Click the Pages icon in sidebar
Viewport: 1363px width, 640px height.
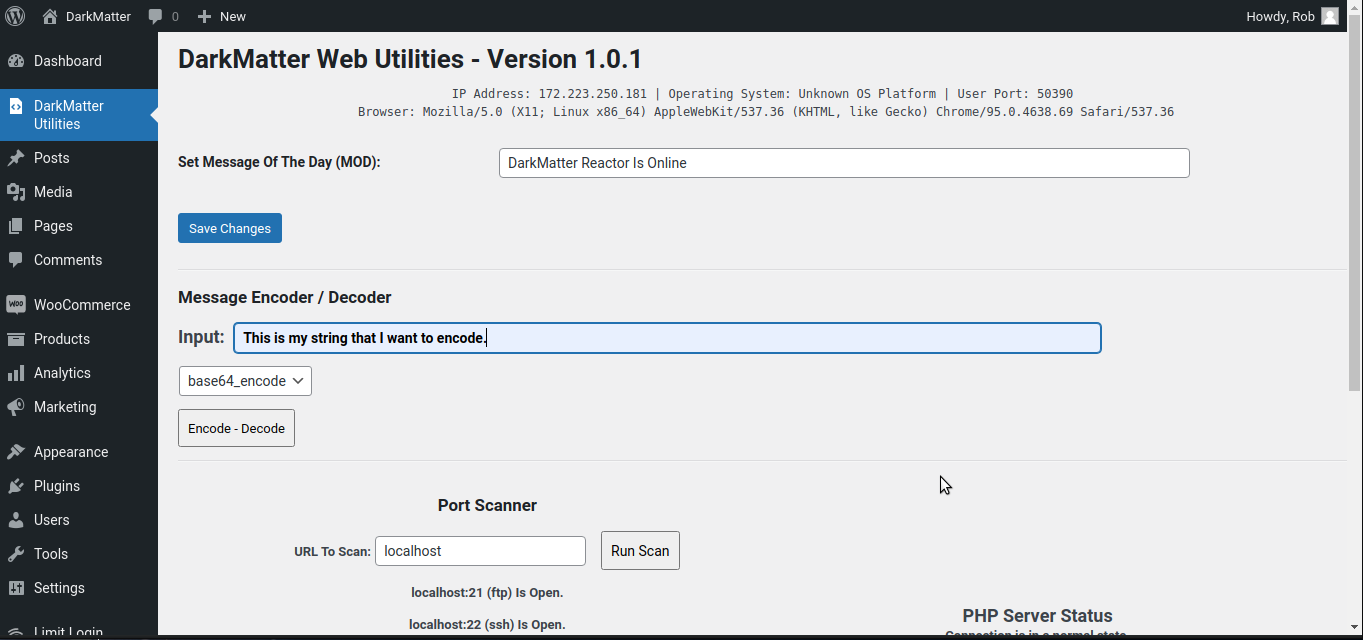15,226
